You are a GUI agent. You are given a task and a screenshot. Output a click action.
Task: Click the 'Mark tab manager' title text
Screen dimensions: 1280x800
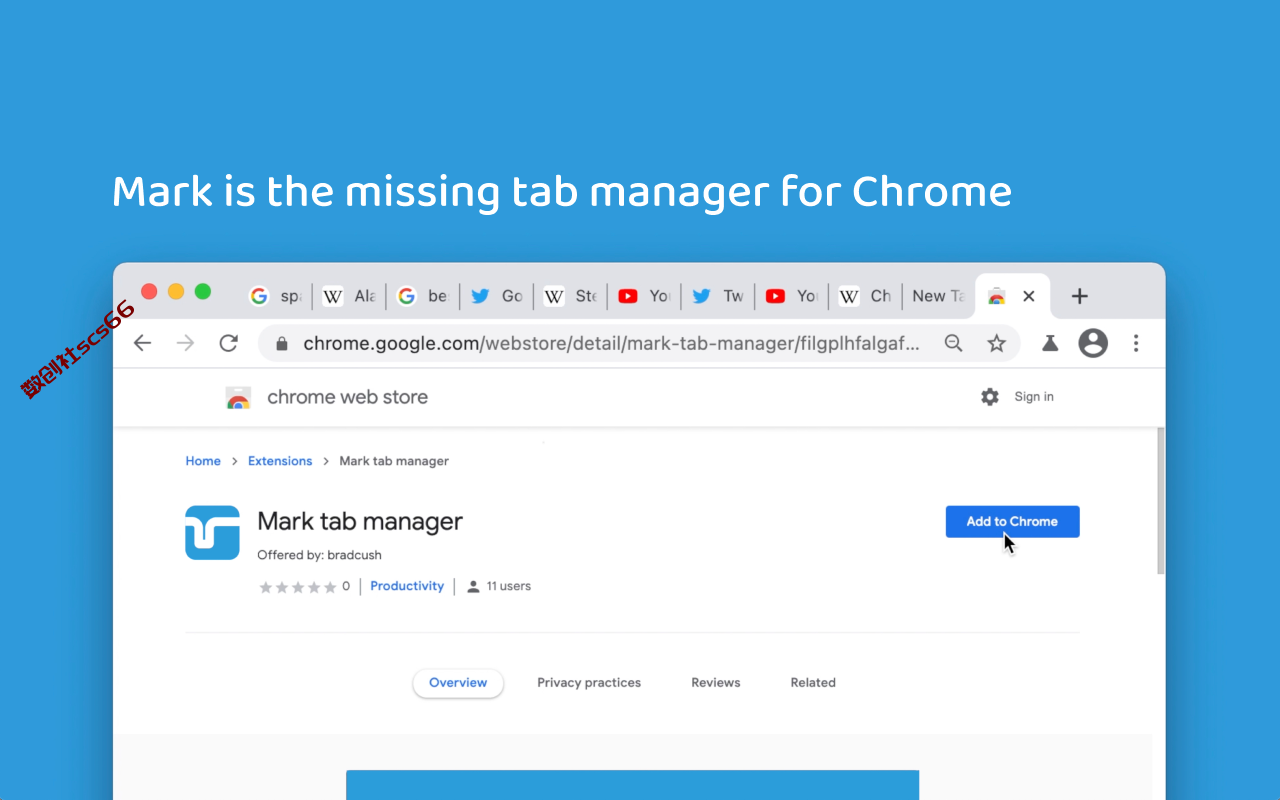tap(360, 522)
